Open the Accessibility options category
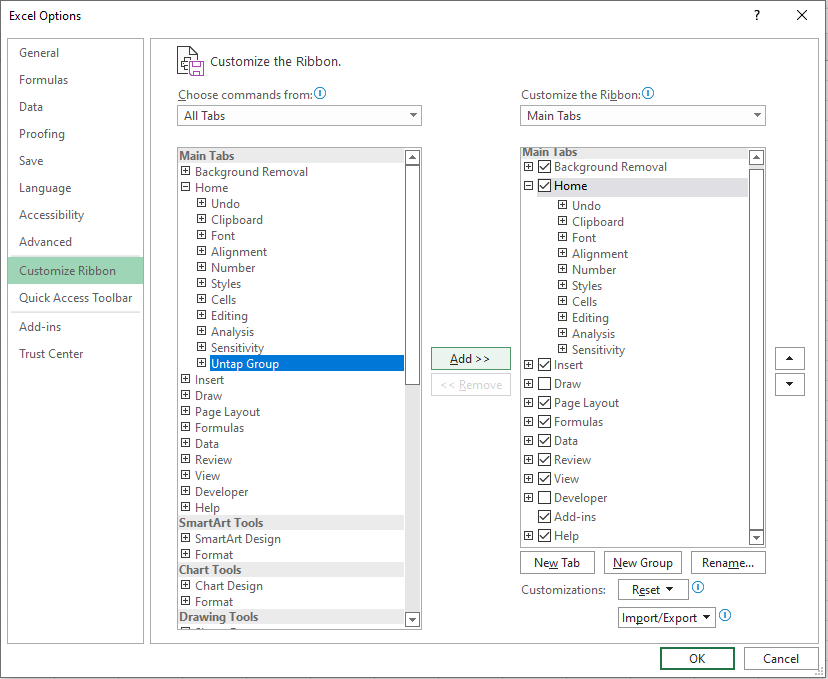The width and height of the screenshot is (828, 679). pyautogui.click(x=76, y=215)
